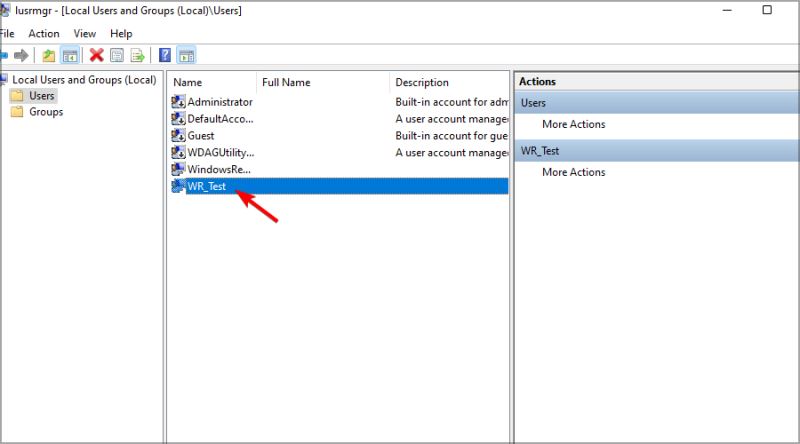
Task: Open More Actions under Users section
Action: (x=573, y=124)
